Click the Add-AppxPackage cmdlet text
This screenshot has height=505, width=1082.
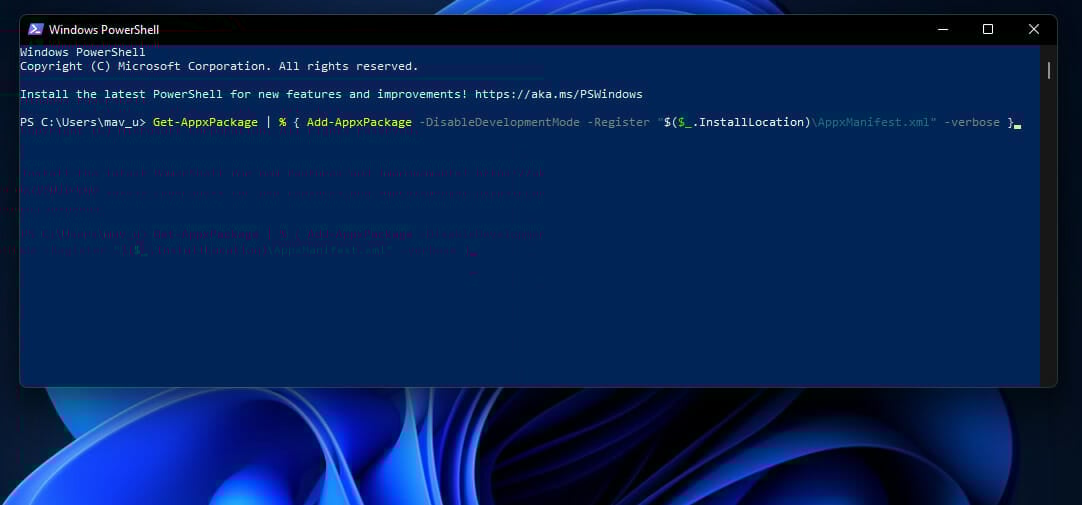pos(360,122)
